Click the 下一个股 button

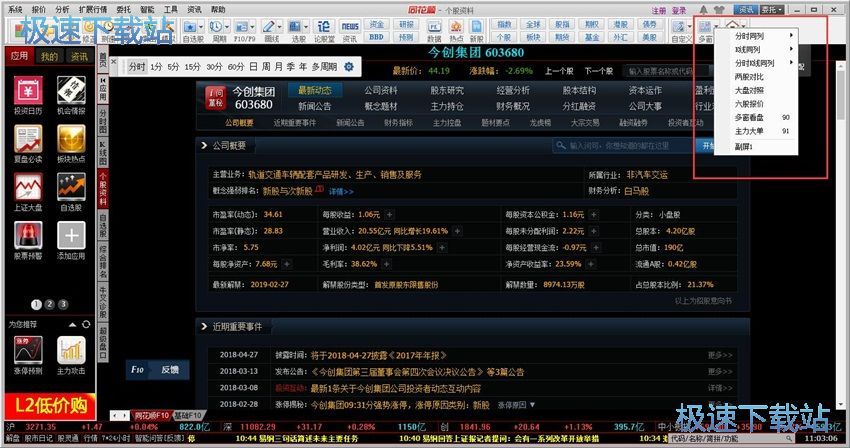598,71
